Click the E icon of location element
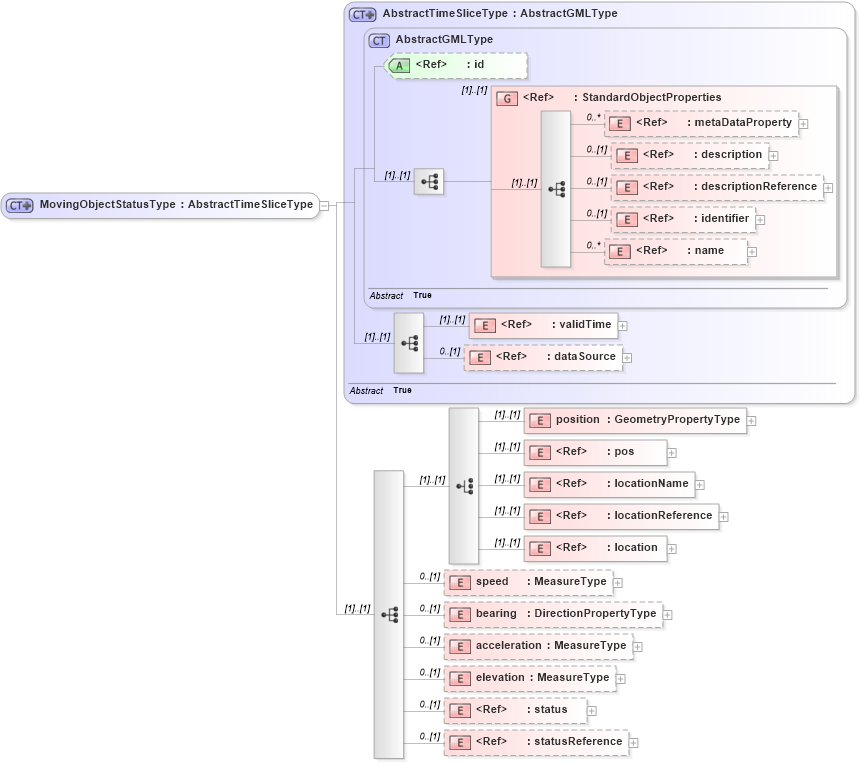The image size is (859, 763). click(540, 549)
